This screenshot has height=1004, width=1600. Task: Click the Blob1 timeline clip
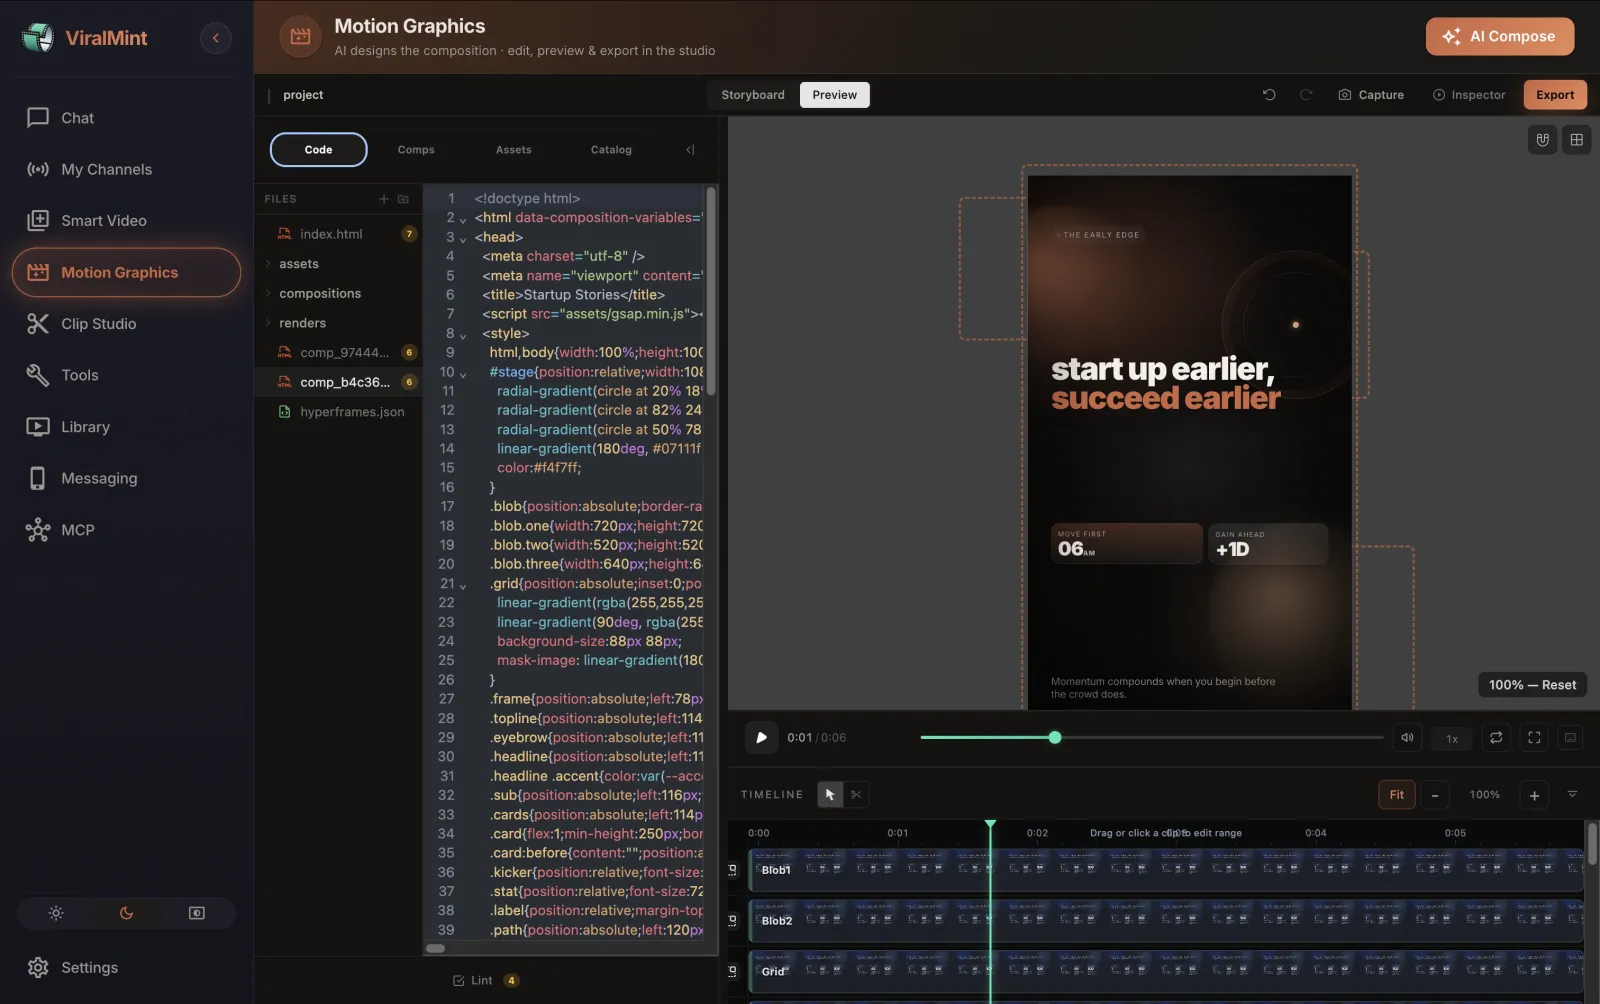coord(1166,869)
